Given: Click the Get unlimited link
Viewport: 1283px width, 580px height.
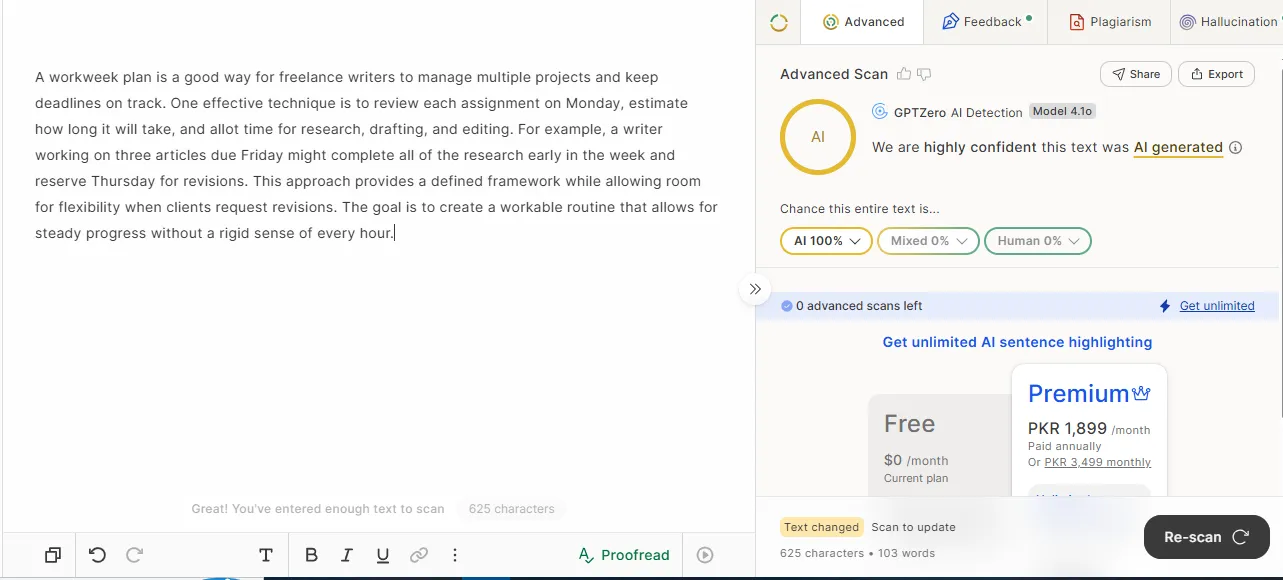Looking at the screenshot, I should click(x=1217, y=306).
